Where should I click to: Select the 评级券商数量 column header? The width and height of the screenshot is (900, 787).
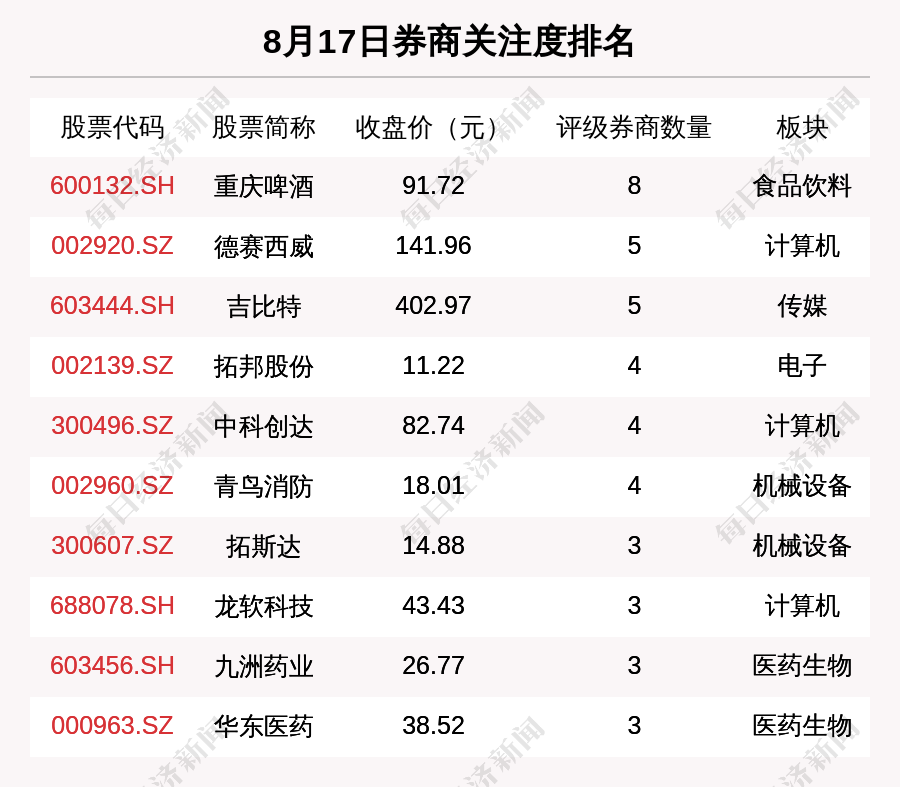[634, 127]
